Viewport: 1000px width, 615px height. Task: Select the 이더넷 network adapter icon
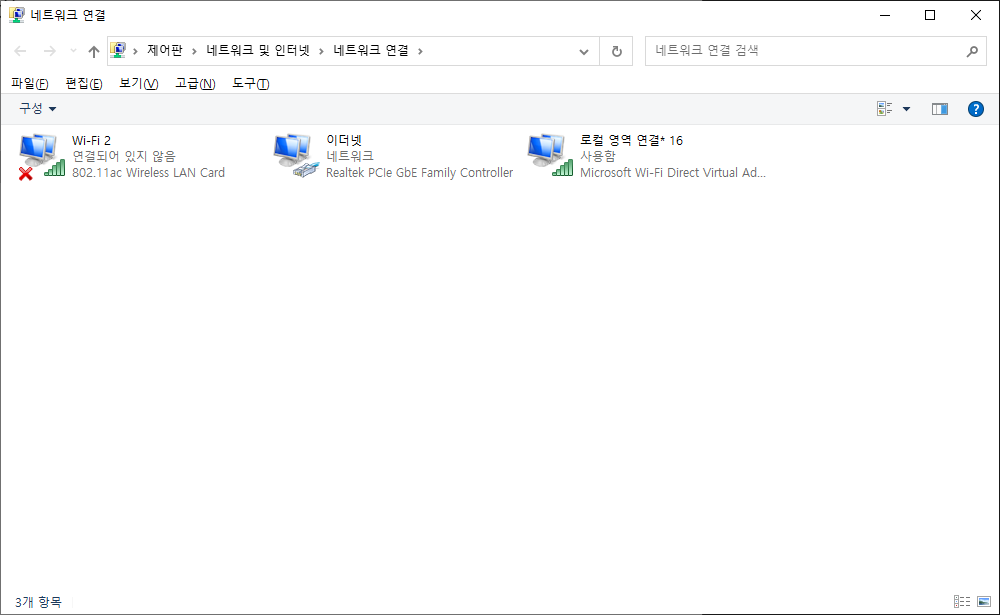(296, 156)
